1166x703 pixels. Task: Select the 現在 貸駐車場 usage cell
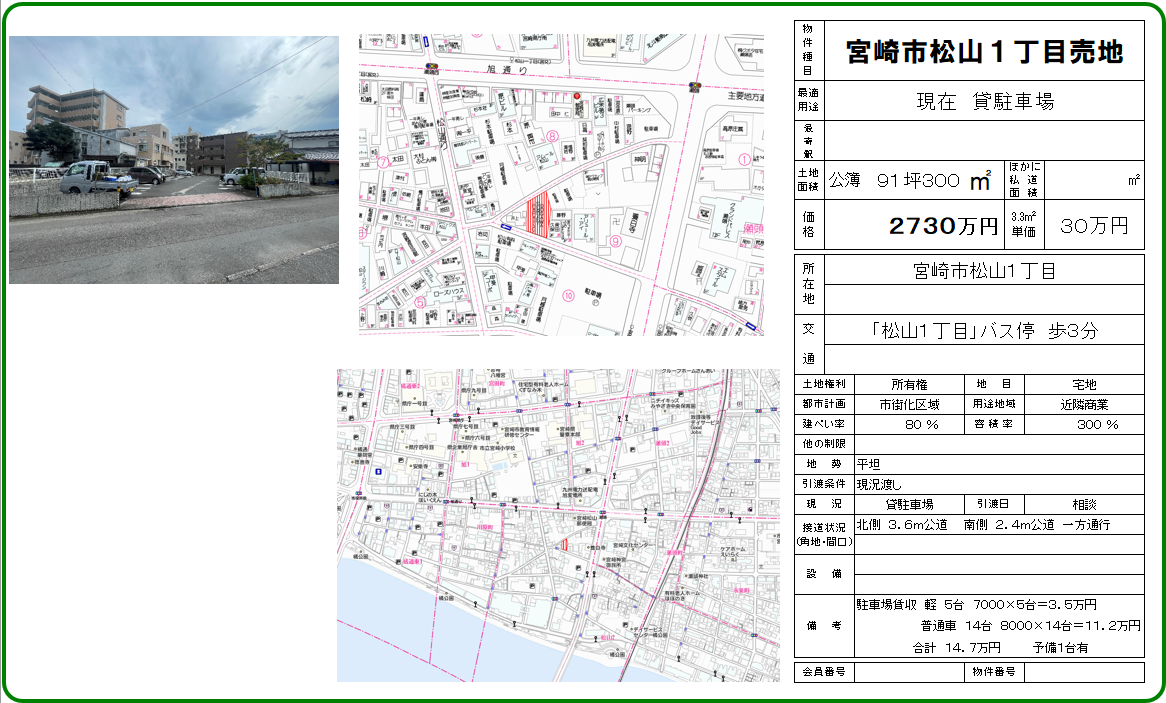click(x=984, y=101)
